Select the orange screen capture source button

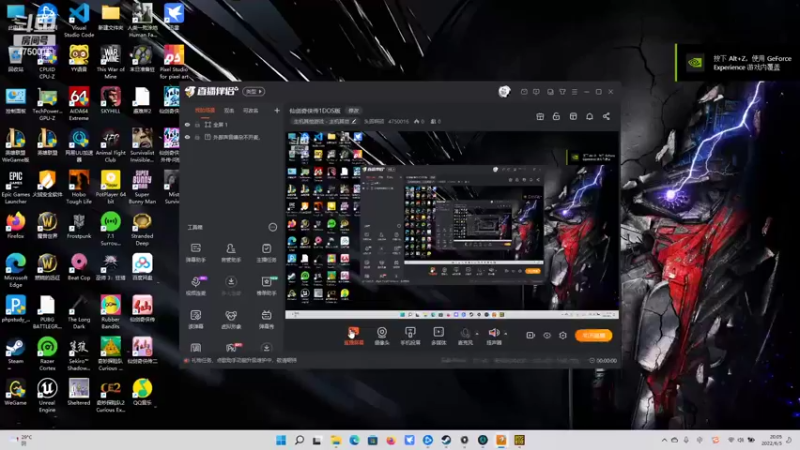[354, 336]
